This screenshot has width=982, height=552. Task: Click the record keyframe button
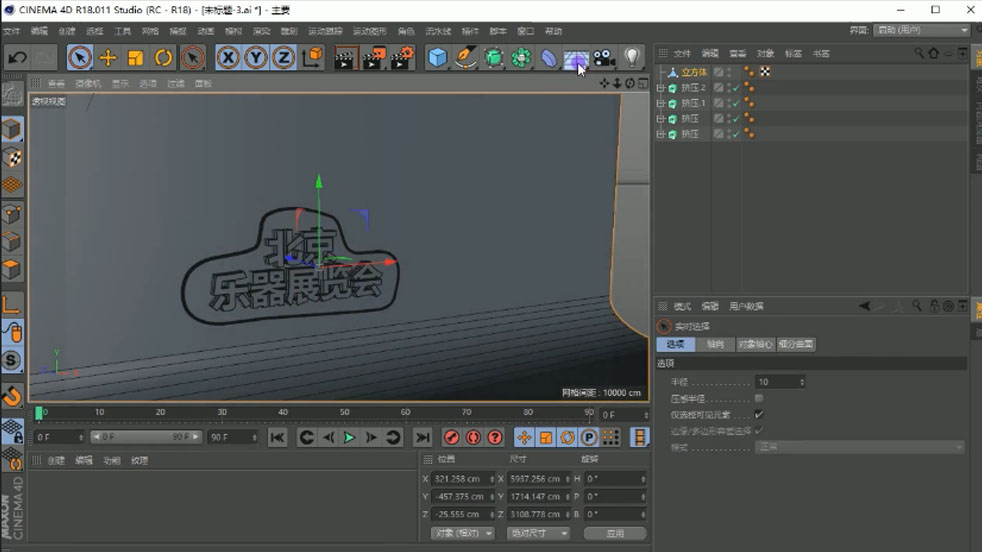pos(452,437)
